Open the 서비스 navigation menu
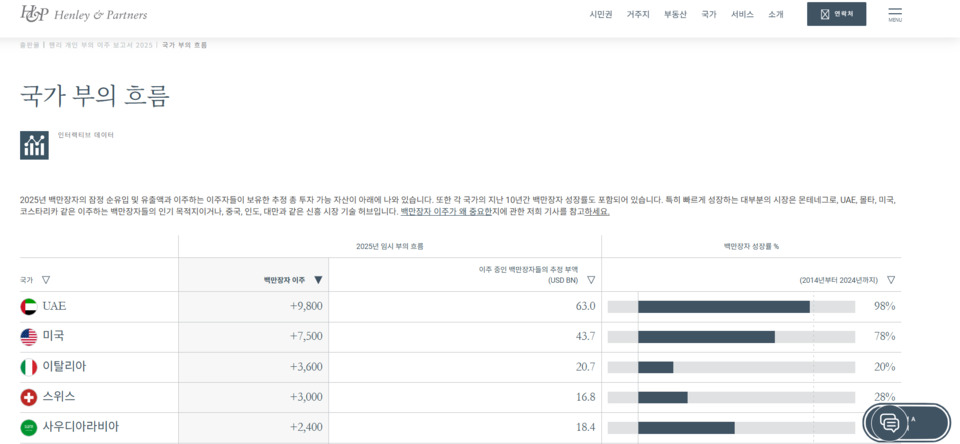The image size is (960, 444). click(742, 14)
